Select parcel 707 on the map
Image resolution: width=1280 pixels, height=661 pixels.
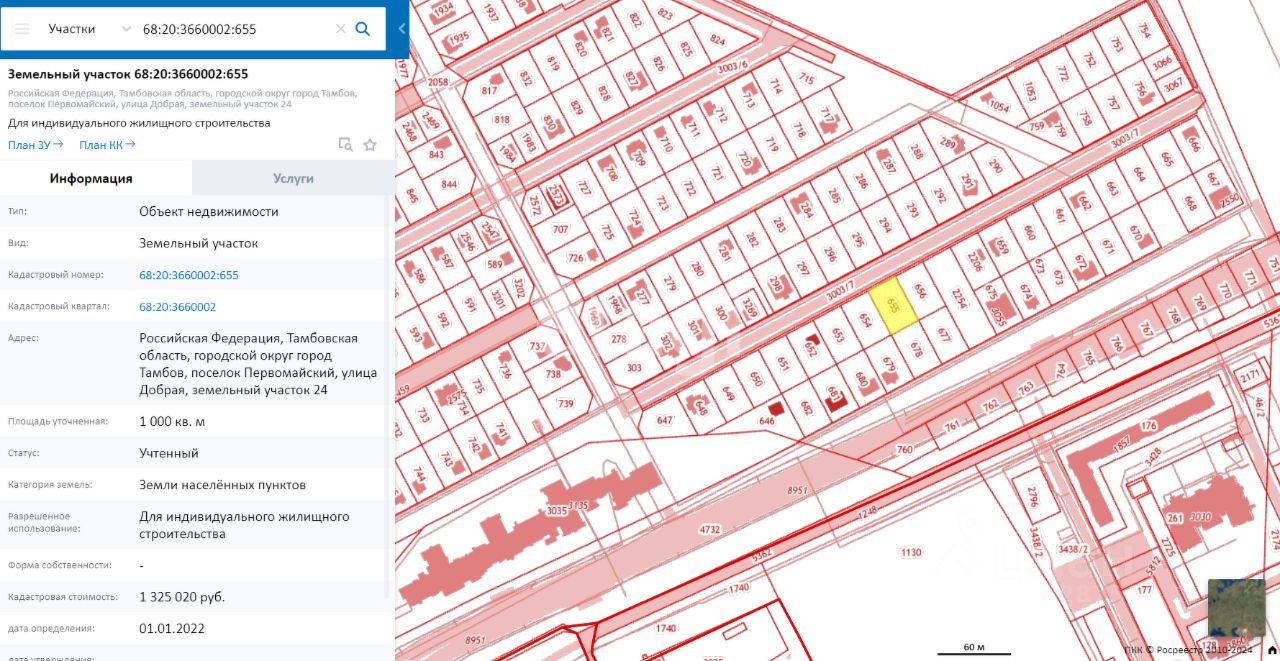click(x=560, y=230)
